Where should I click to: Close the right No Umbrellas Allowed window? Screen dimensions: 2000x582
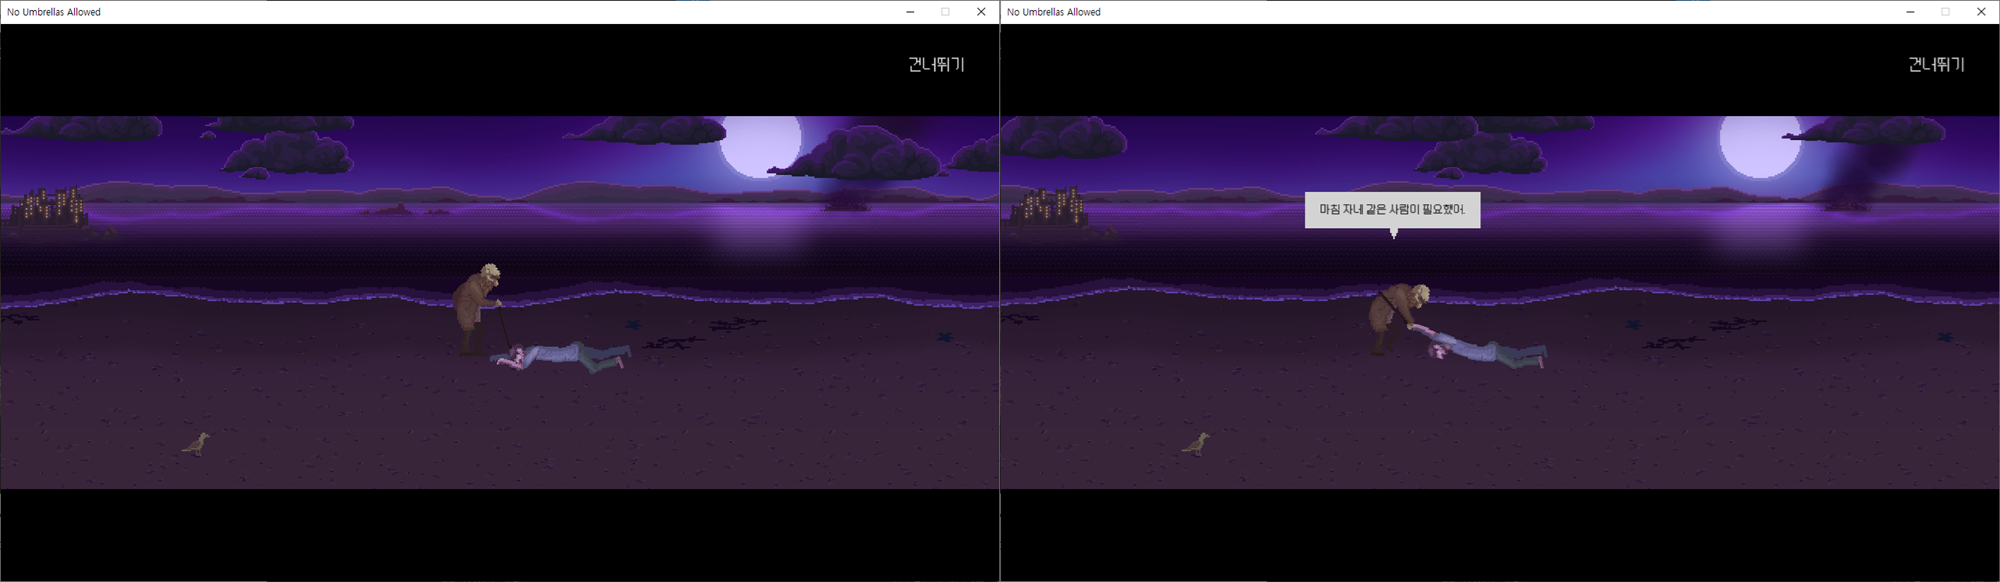tap(1981, 12)
